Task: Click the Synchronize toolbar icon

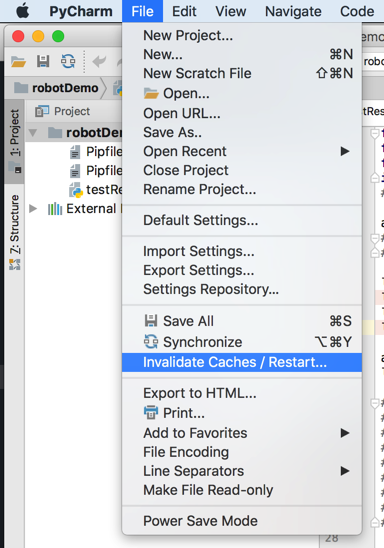Action: tap(68, 62)
